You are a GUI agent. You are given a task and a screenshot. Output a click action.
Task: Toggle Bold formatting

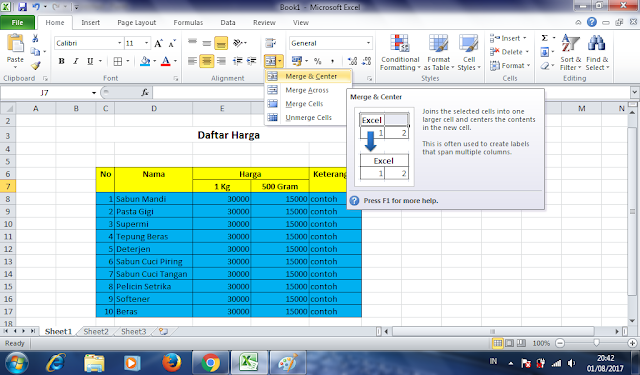pos(61,61)
